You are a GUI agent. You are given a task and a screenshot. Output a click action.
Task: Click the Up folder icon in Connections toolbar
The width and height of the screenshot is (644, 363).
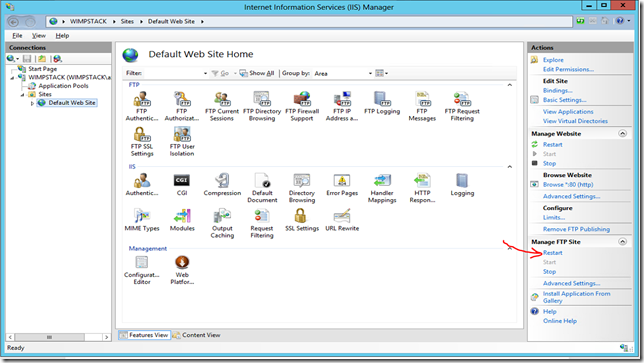pyautogui.click(x=42, y=59)
